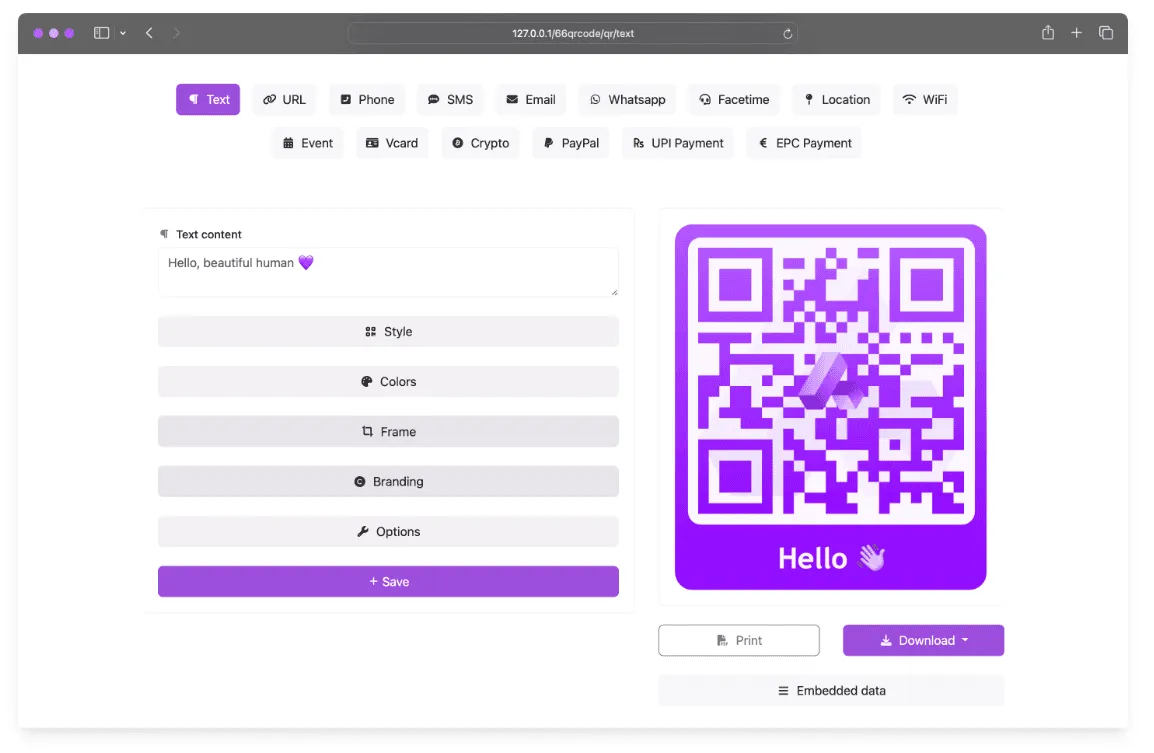Click the Print button

point(739,640)
